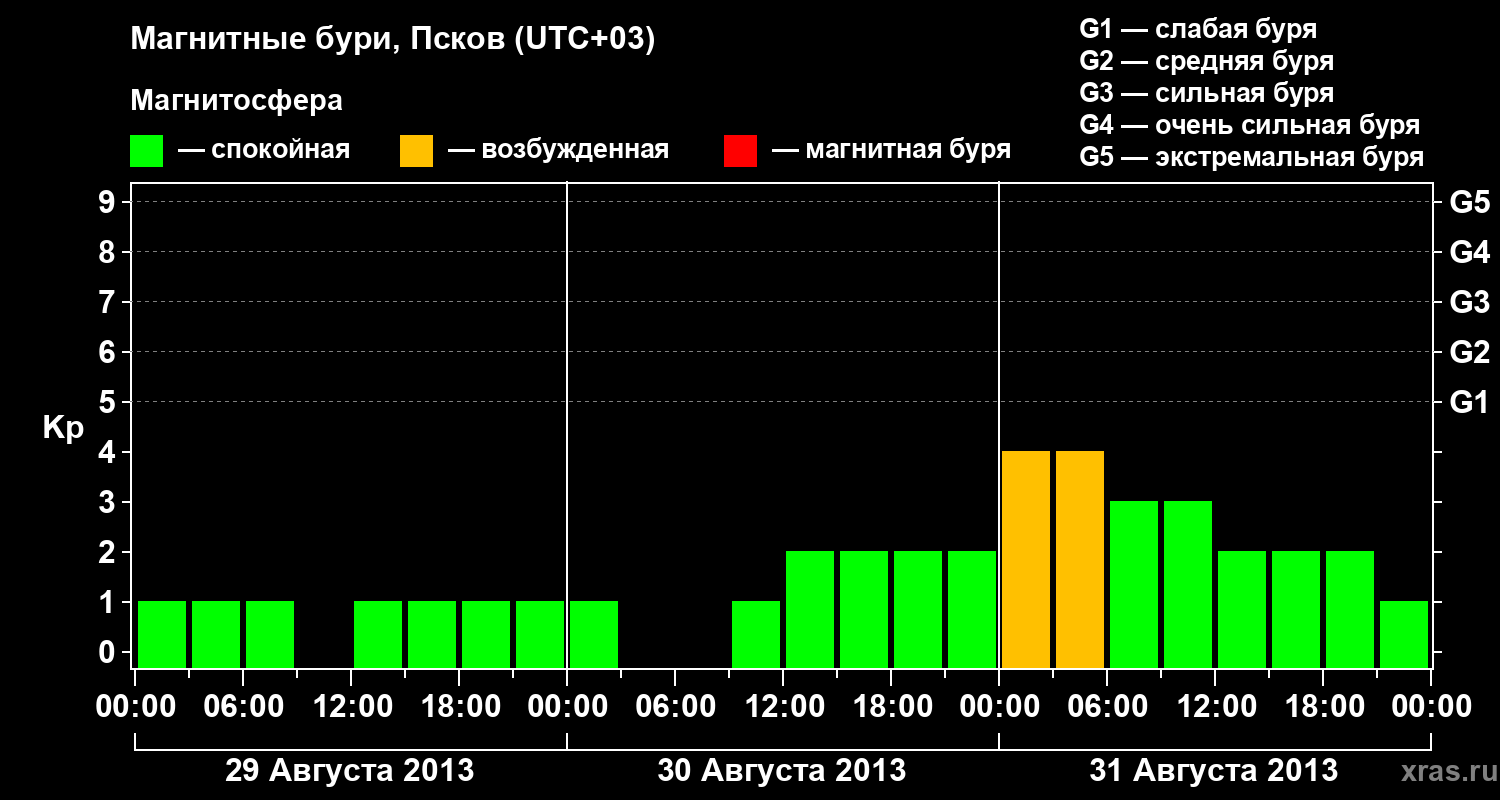The width and height of the screenshot is (1500, 800).
Task: Click the '31 Августа 2013' date label
Action: click(1214, 771)
